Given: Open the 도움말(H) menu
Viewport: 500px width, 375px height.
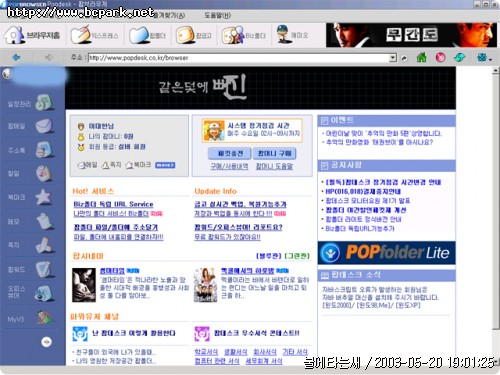Looking at the screenshot, I should tap(217, 15).
